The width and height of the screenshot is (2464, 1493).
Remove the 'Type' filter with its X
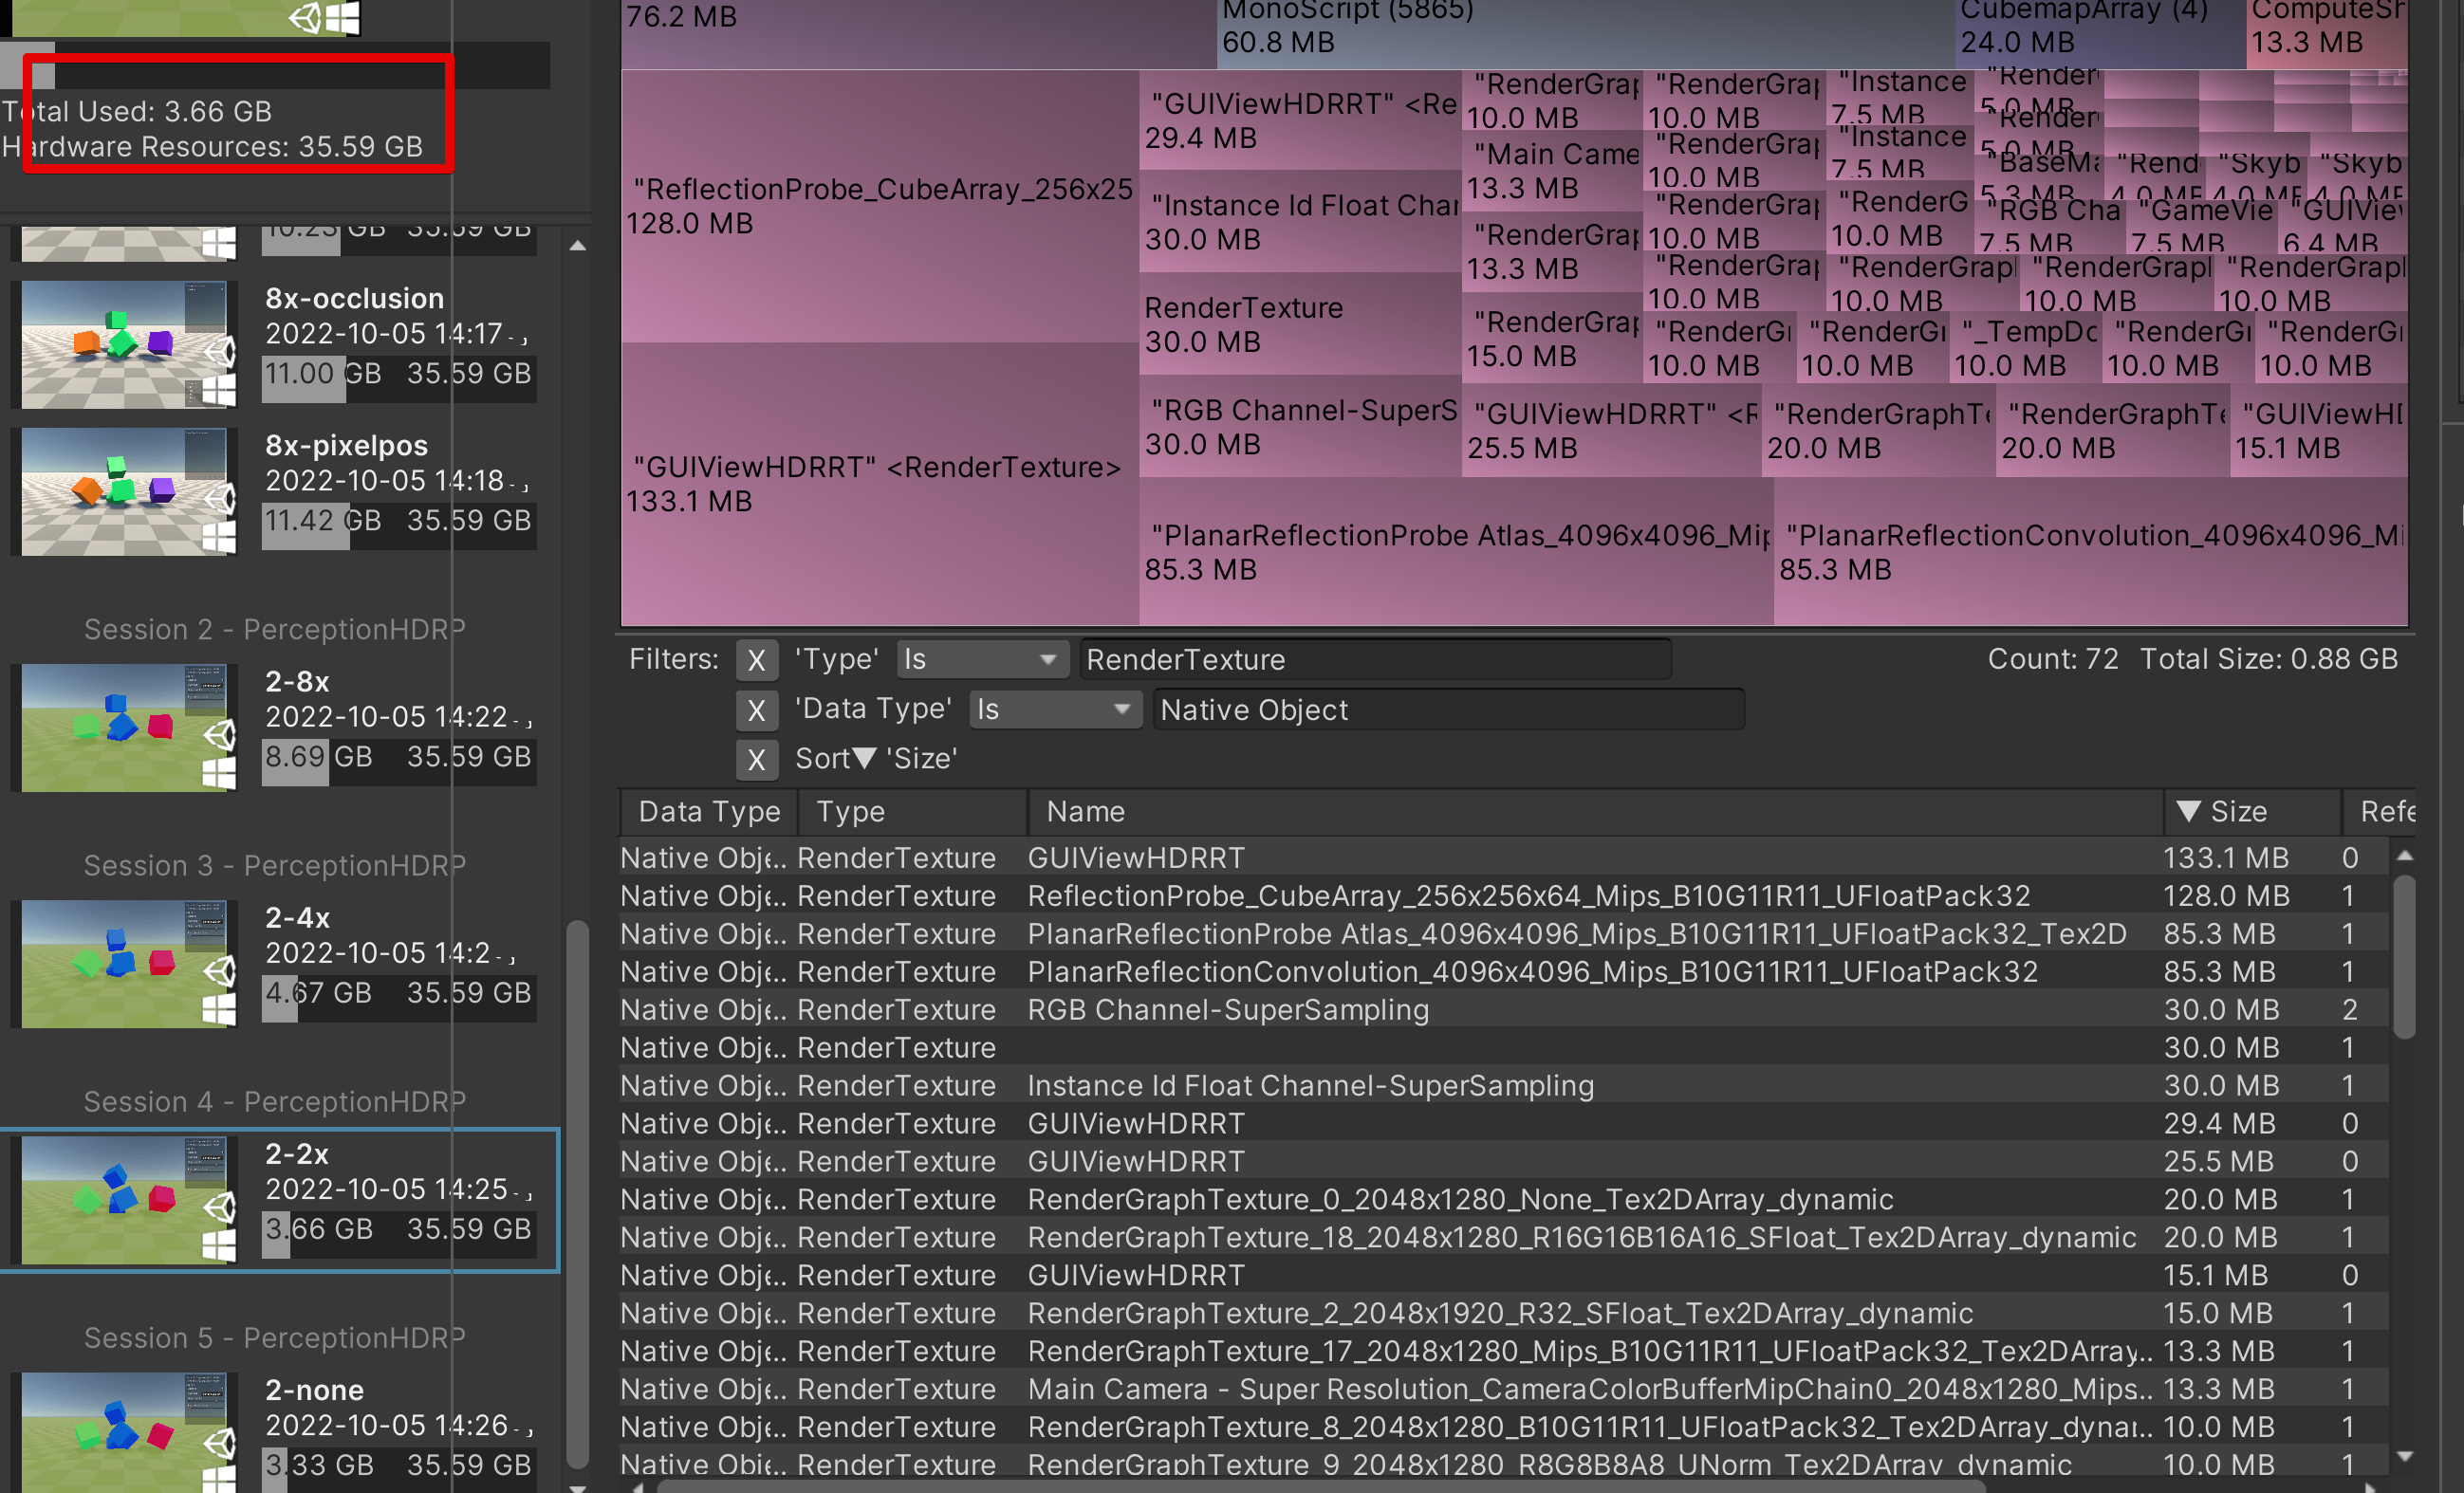pos(756,660)
